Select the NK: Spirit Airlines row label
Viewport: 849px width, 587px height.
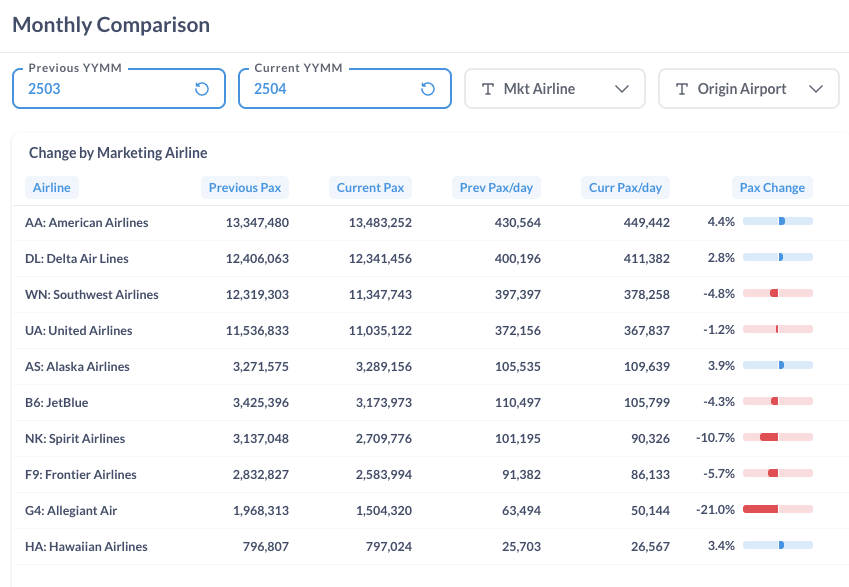[75, 439]
